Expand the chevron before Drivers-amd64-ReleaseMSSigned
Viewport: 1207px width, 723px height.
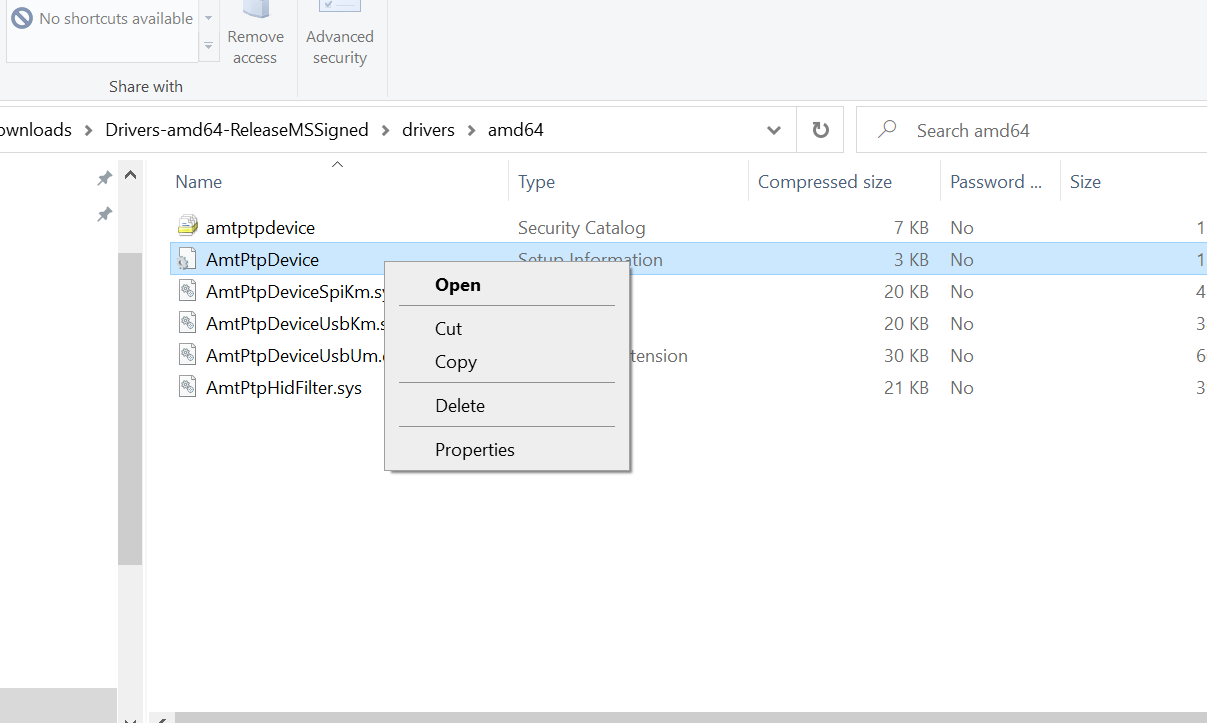coord(89,130)
